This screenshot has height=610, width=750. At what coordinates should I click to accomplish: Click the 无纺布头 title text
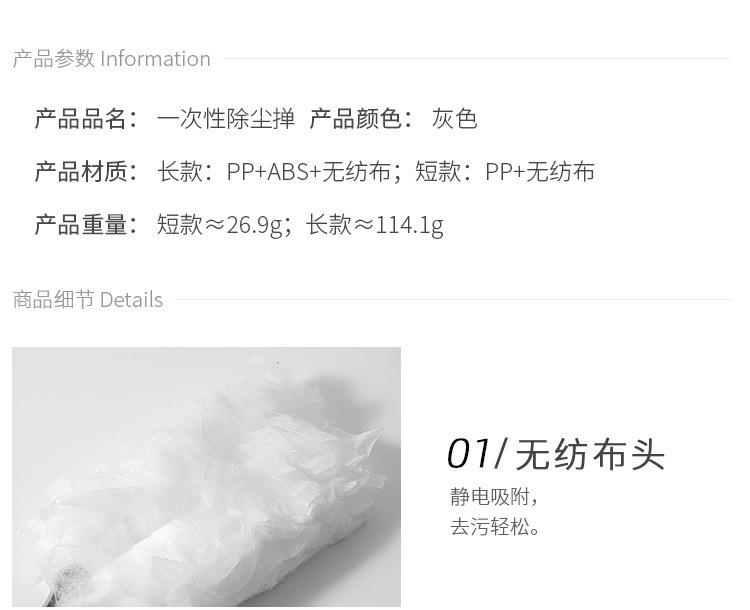tap(590, 455)
